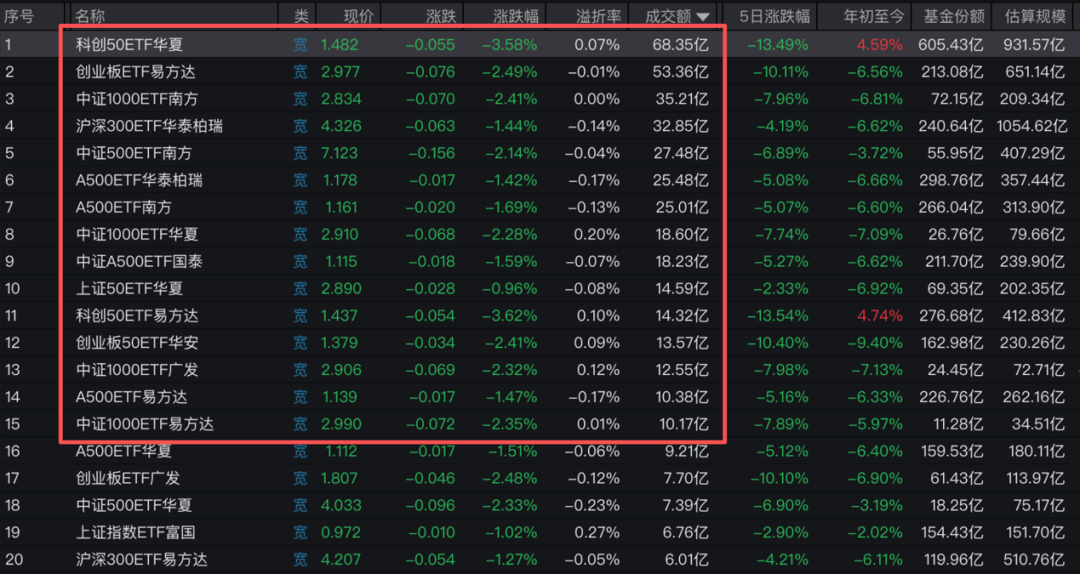Viewport: 1080px width, 574px height.
Task: Click price 1.482 in first row
Action: (x=340, y=45)
